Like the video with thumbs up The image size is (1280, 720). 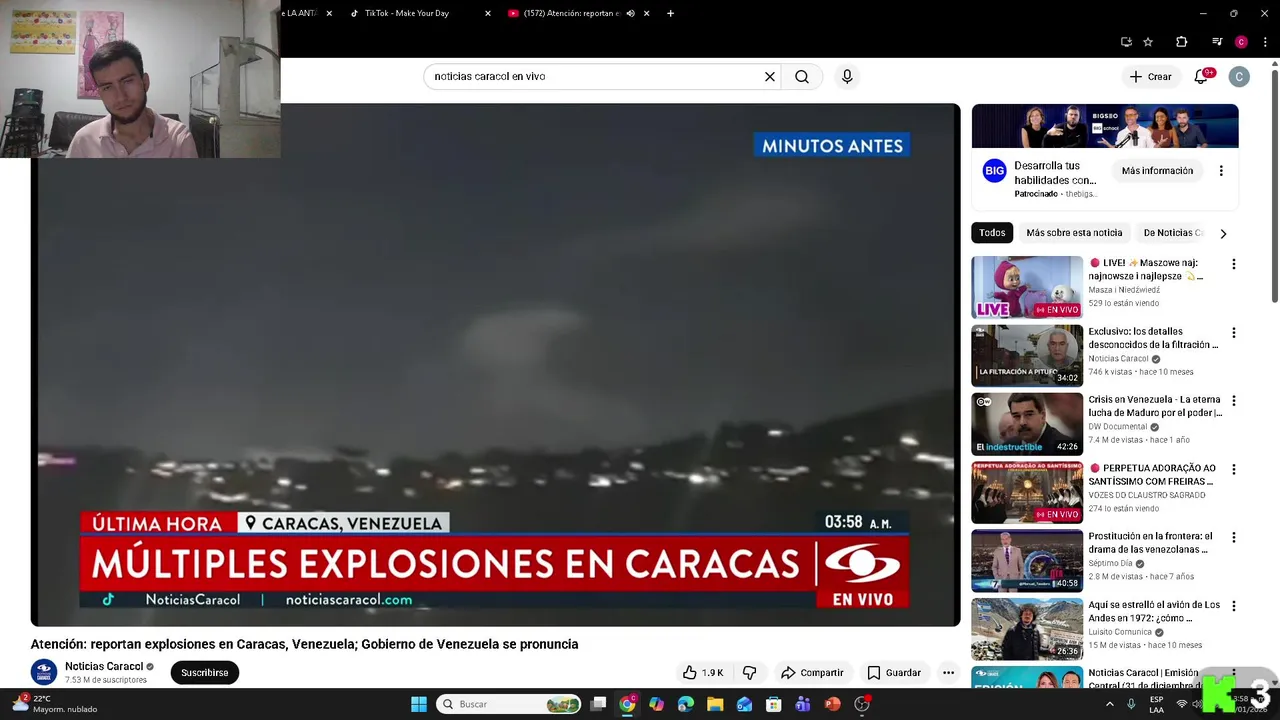(703, 673)
